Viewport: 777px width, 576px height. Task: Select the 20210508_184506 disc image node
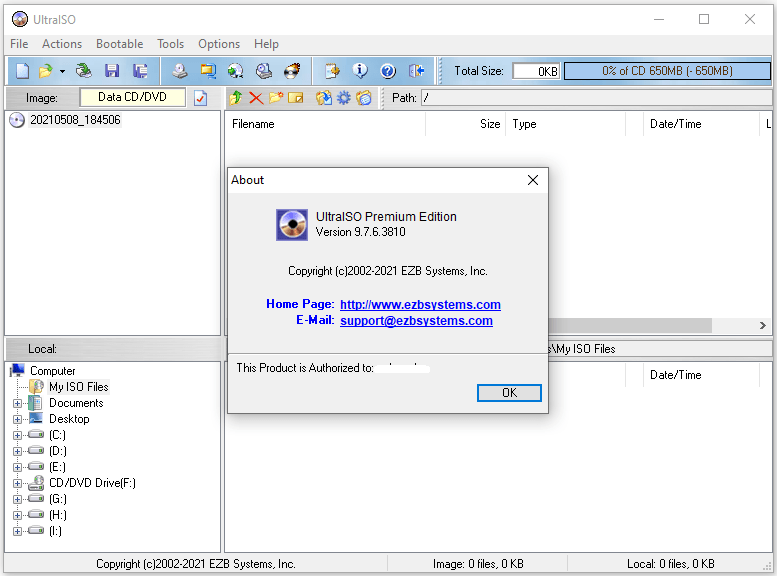75,120
